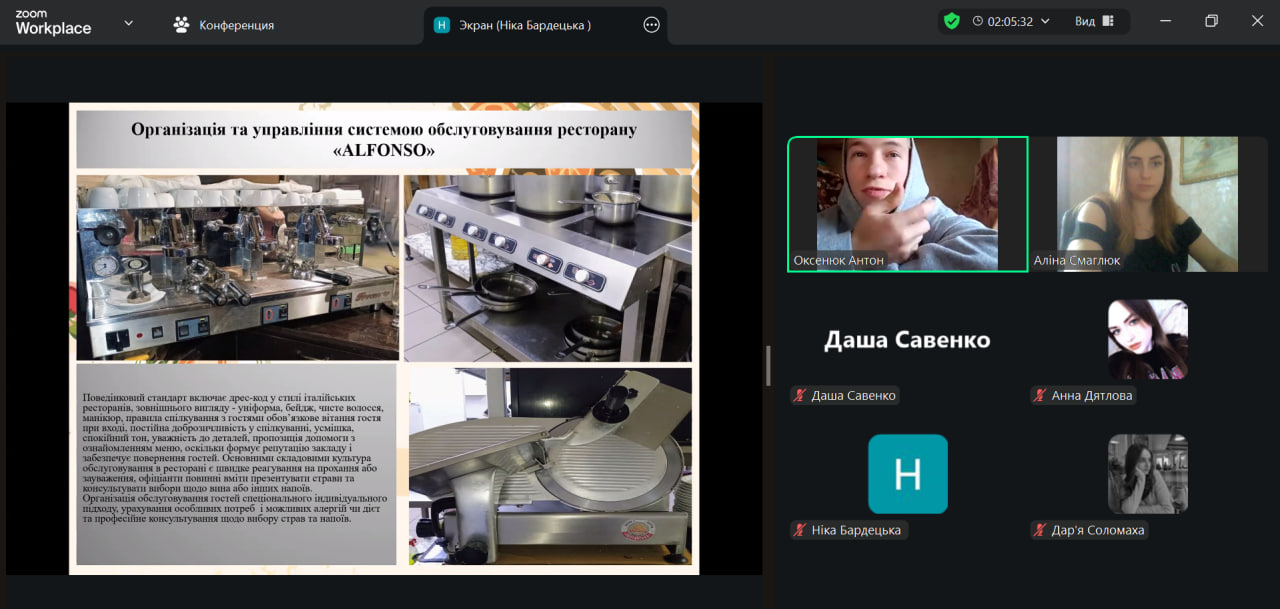Open the Вид layout menu
Image resolution: width=1280 pixels, height=609 pixels.
pos(1093,21)
